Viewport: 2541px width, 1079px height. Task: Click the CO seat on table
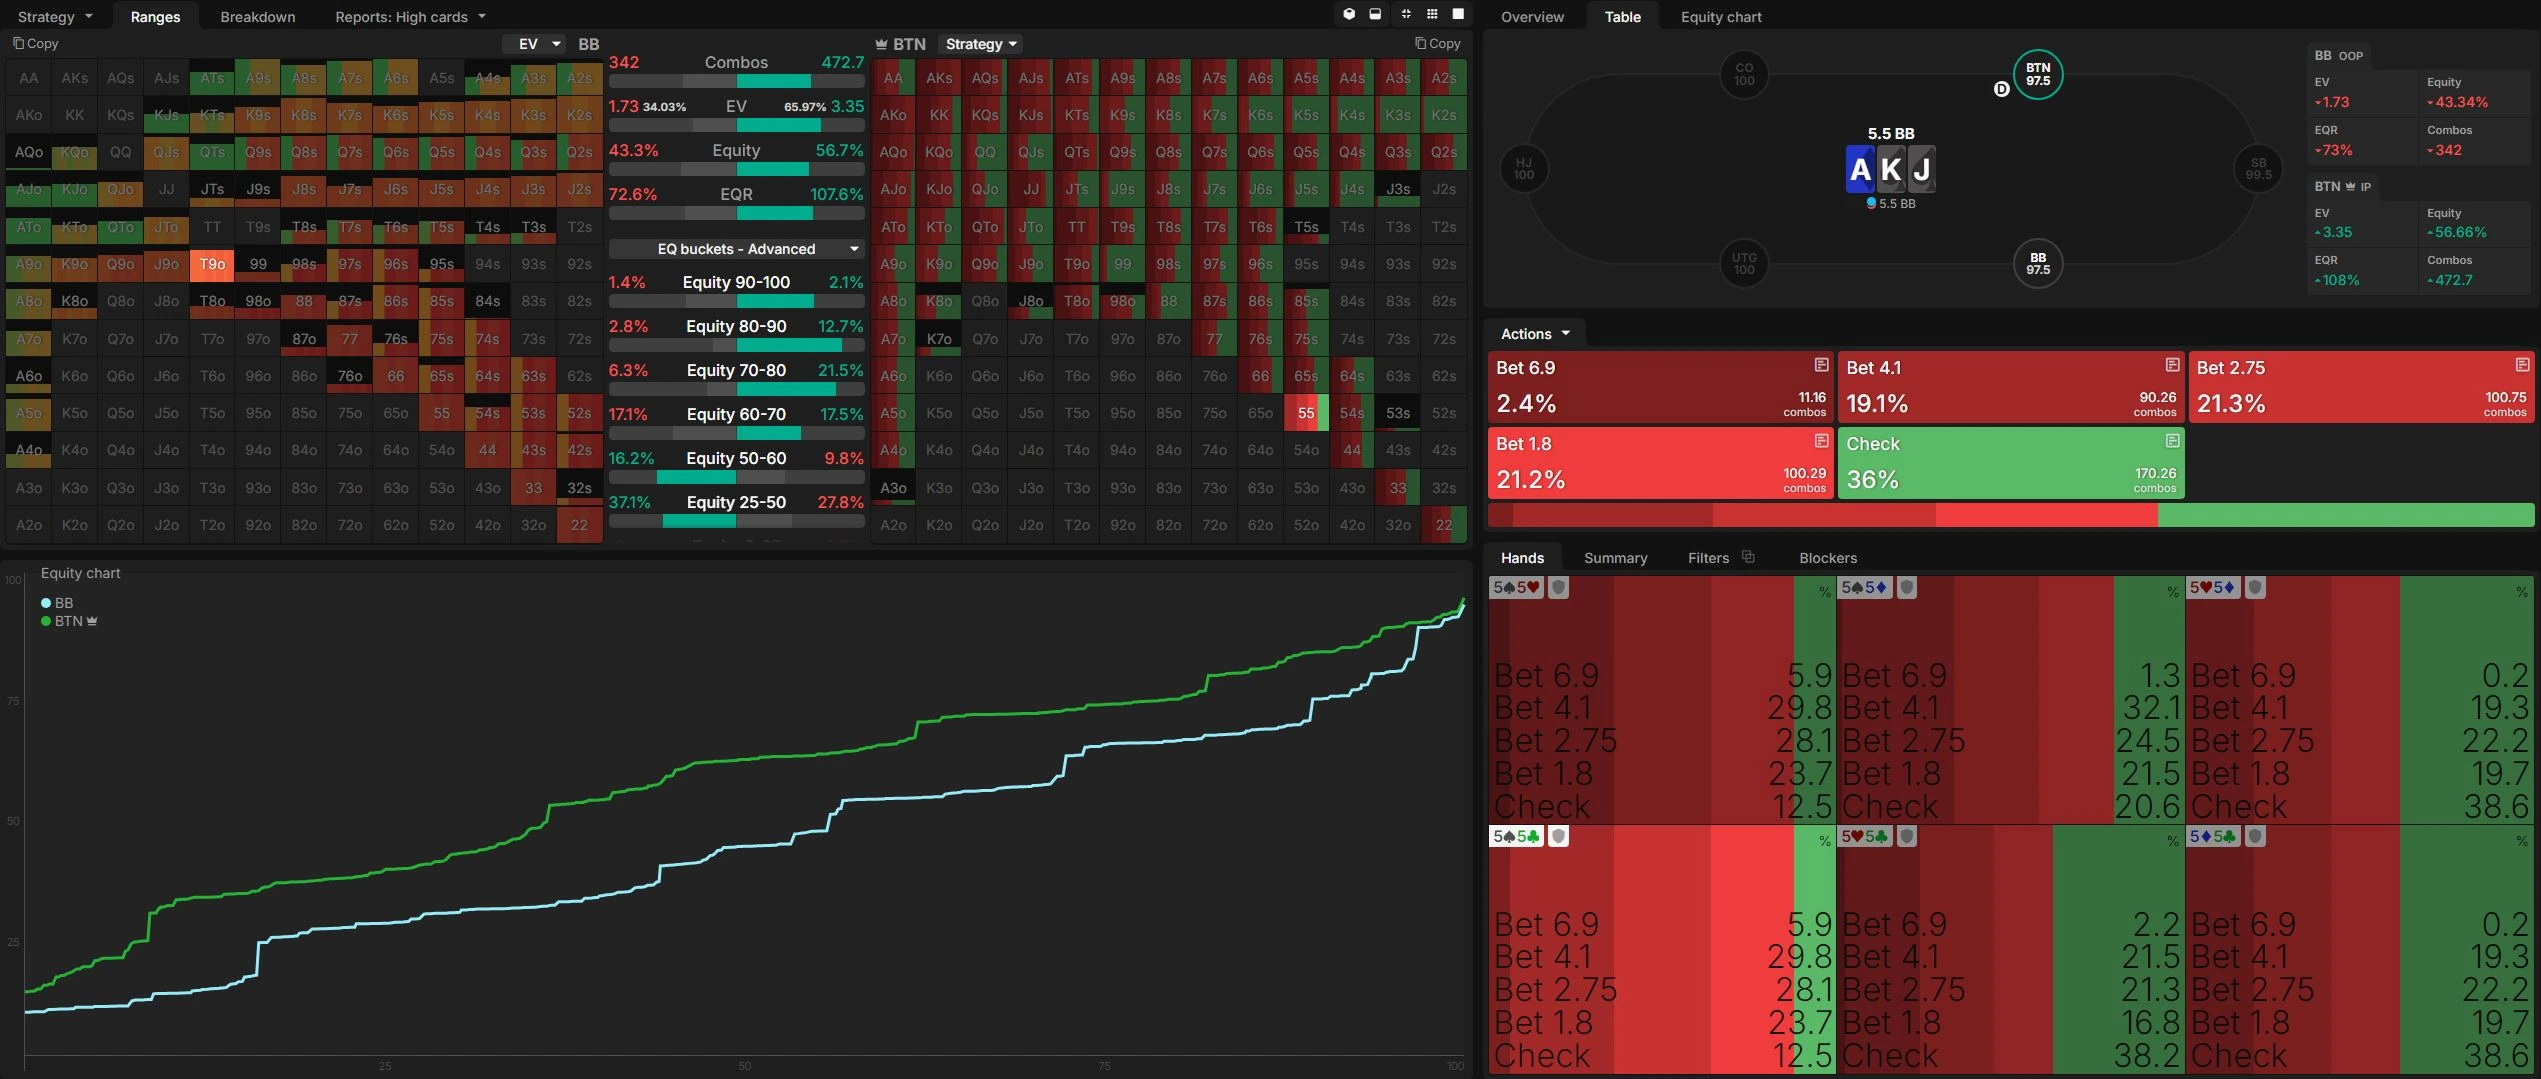pyautogui.click(x=1744, y=74)
